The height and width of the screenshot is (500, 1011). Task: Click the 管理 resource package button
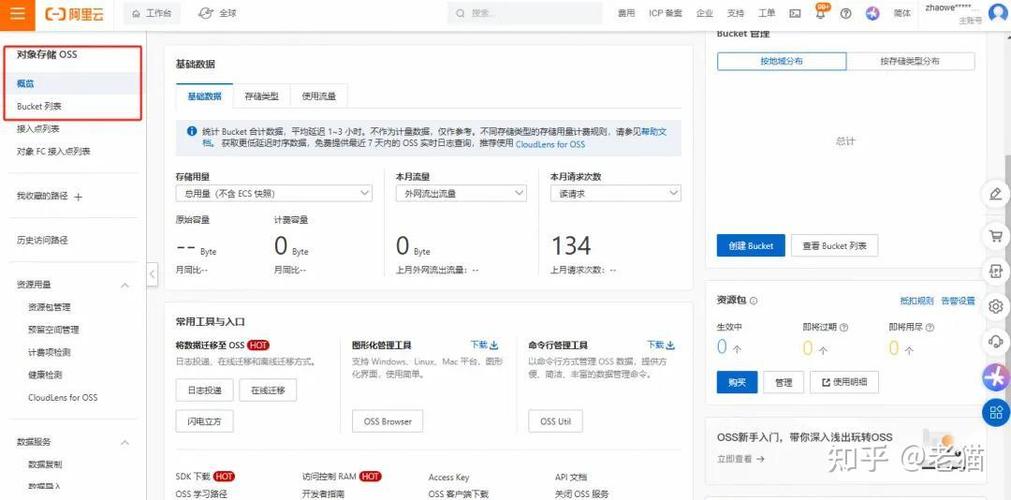coord(783,382)
